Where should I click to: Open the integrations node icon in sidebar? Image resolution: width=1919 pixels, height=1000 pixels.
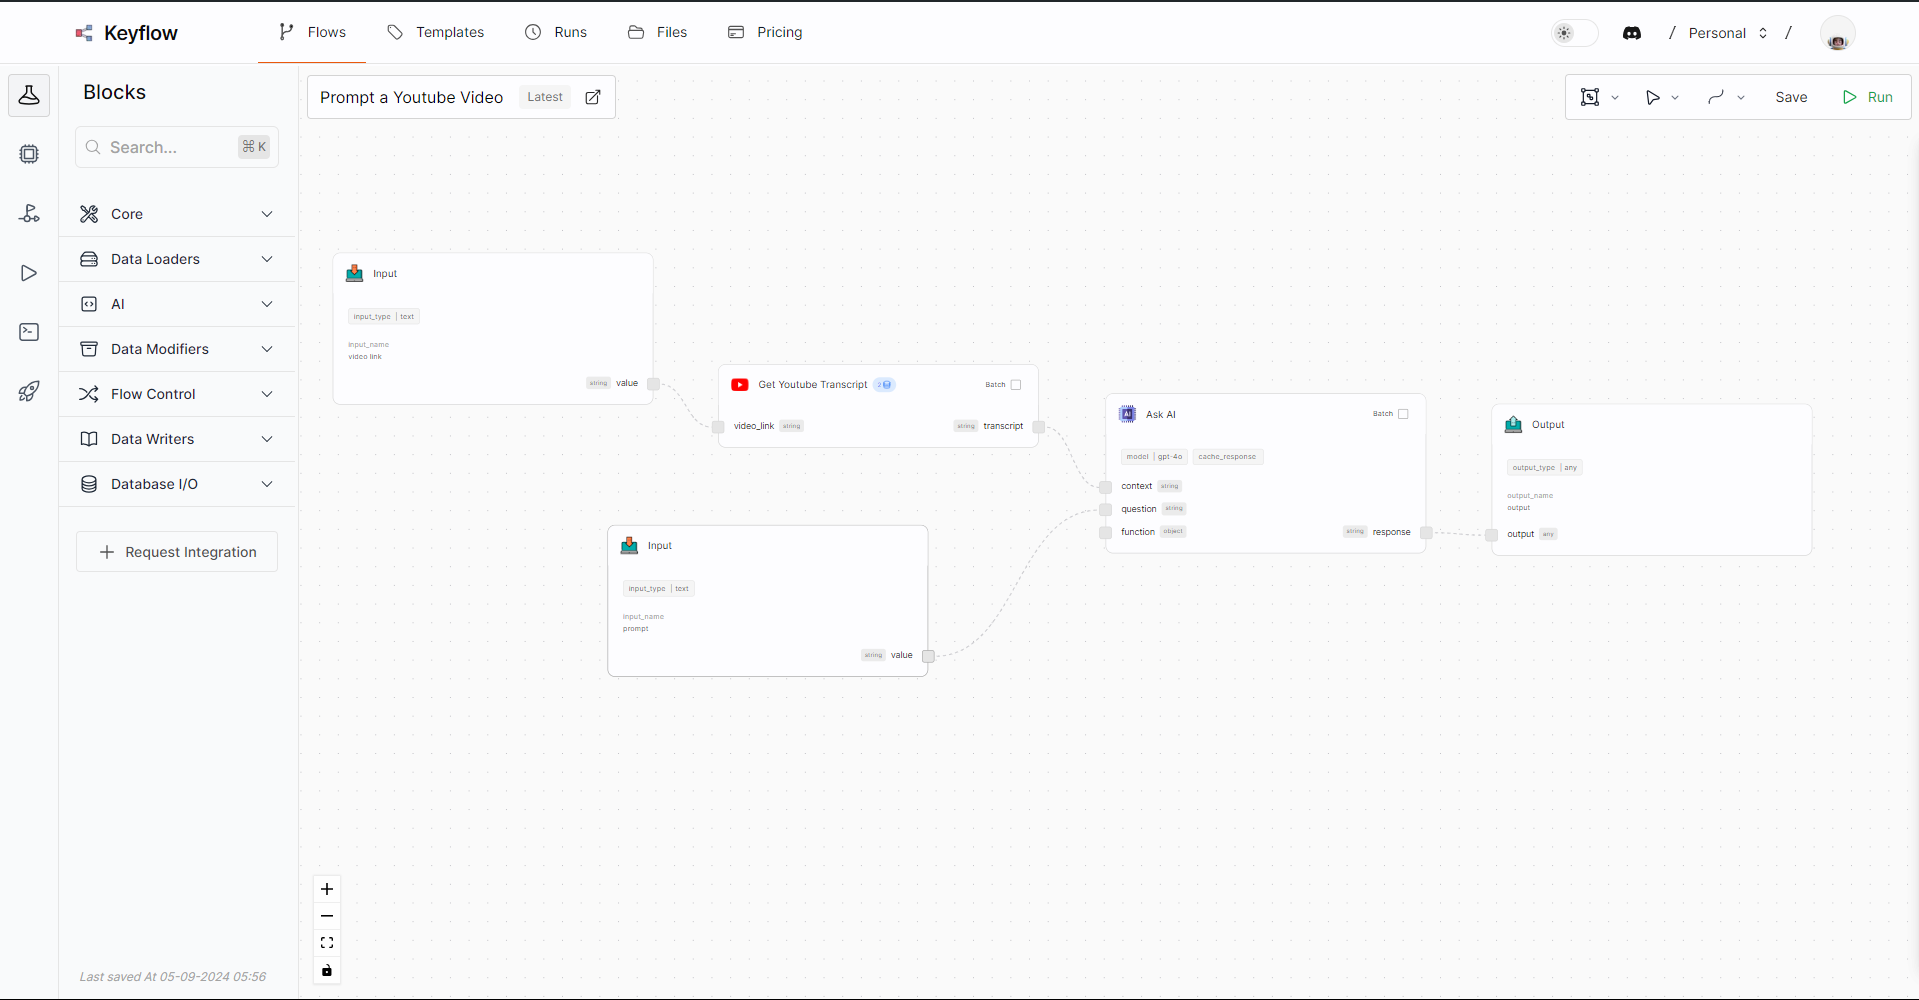click(29, 213)
